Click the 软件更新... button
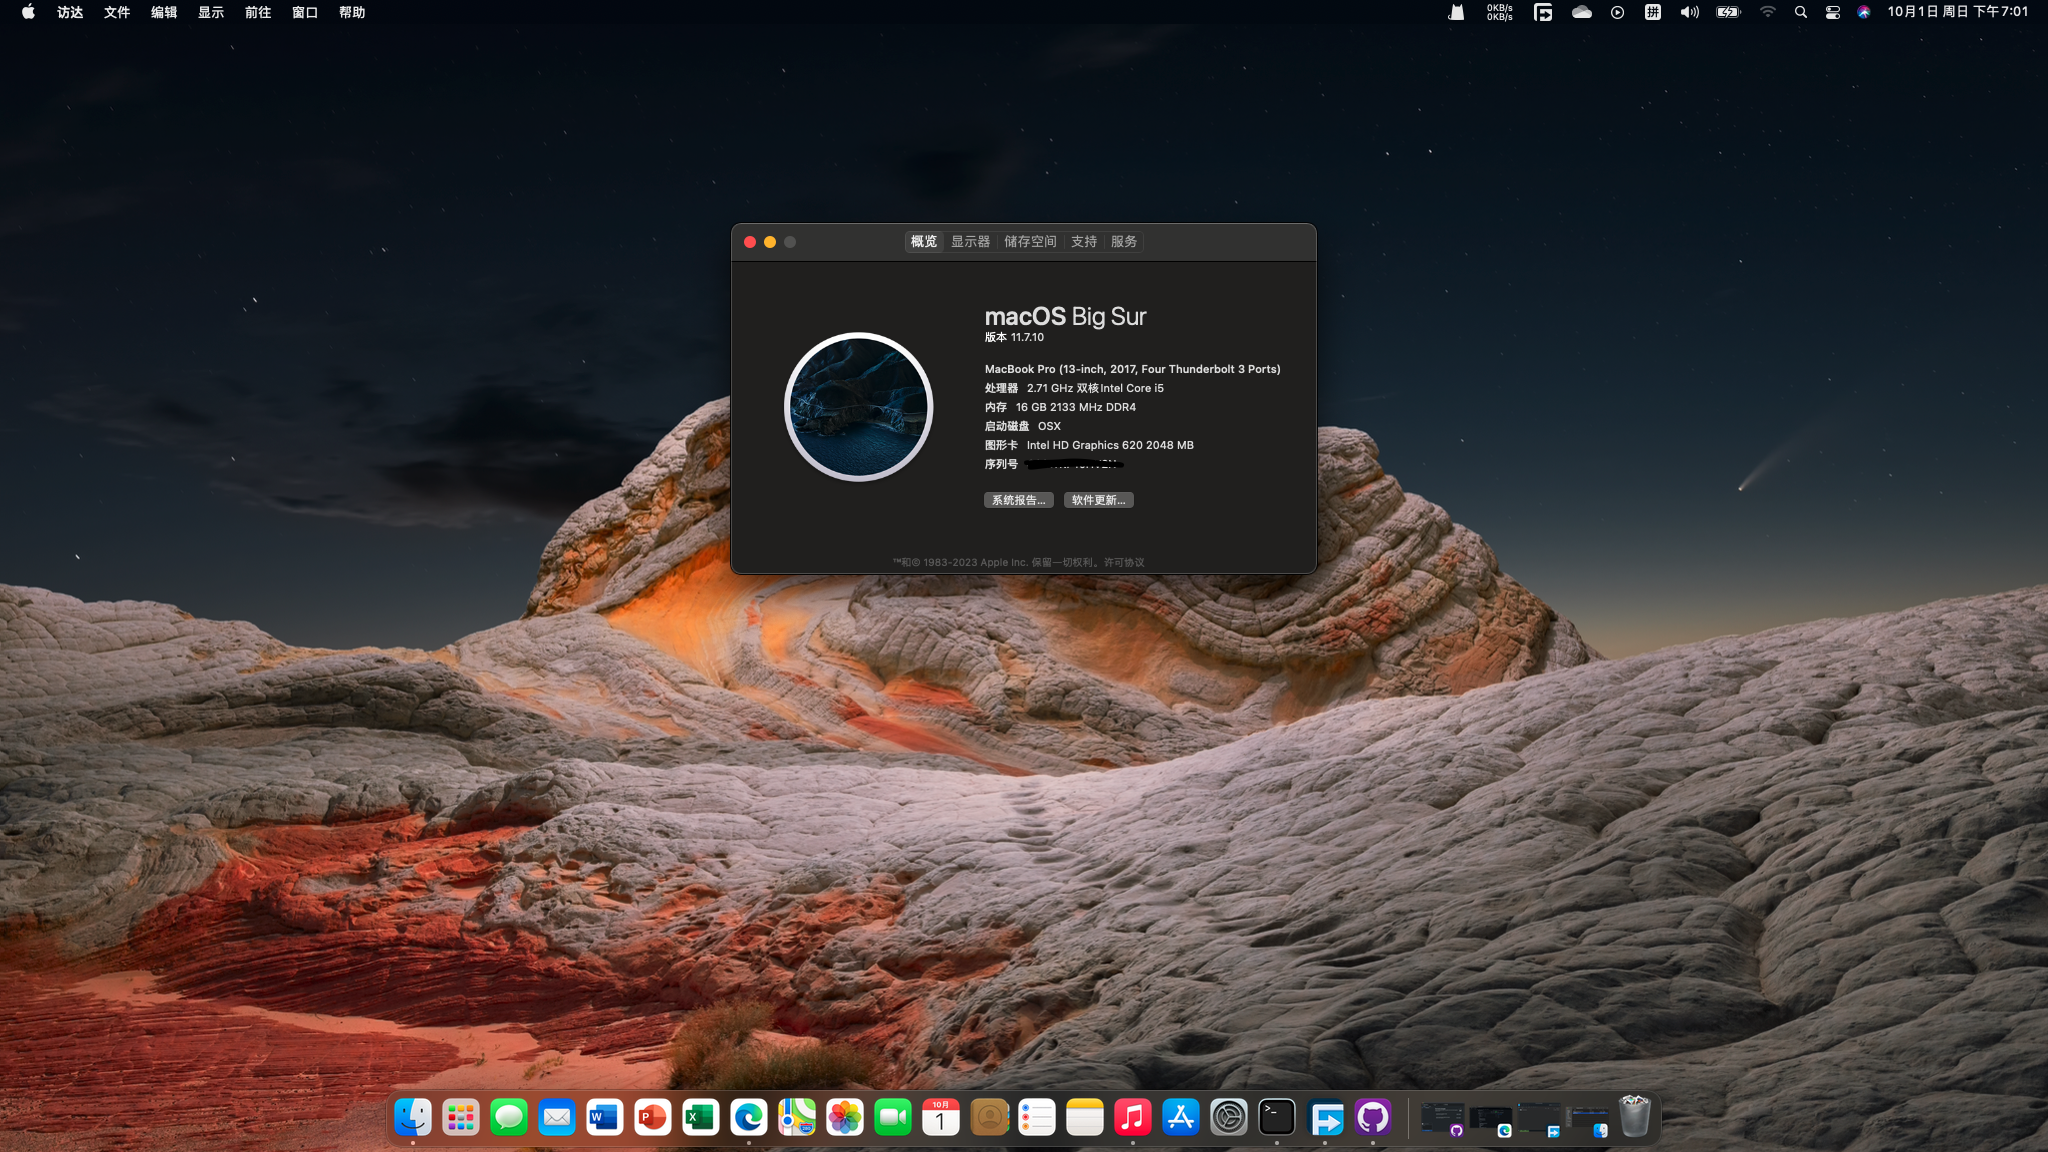The height and width of the screenshot is (1152, 2048). click(x=1098, y=500)
